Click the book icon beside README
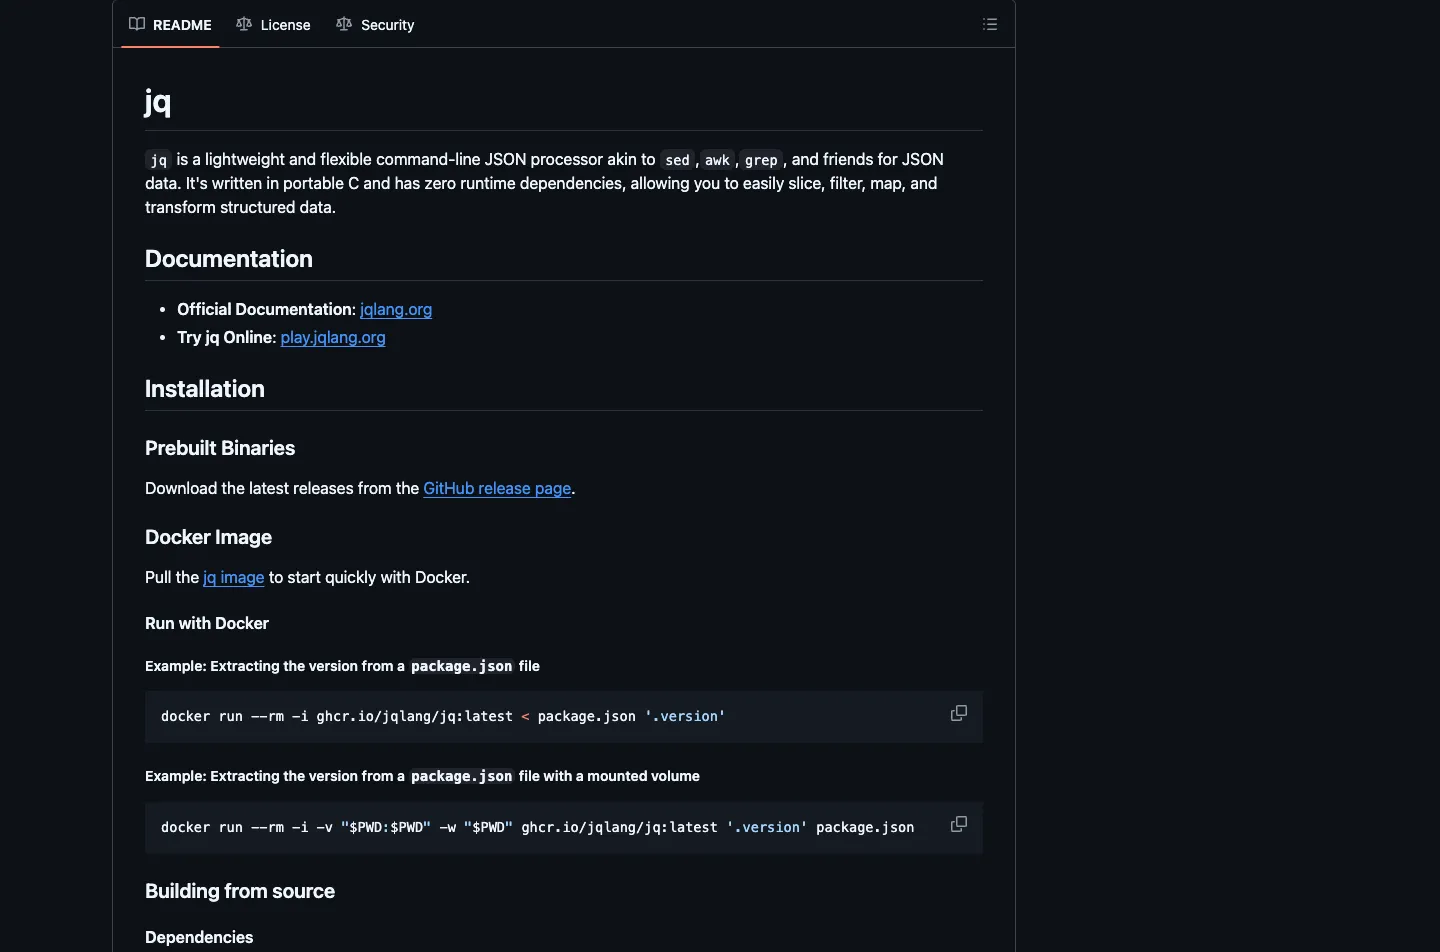 coord(137,24)
